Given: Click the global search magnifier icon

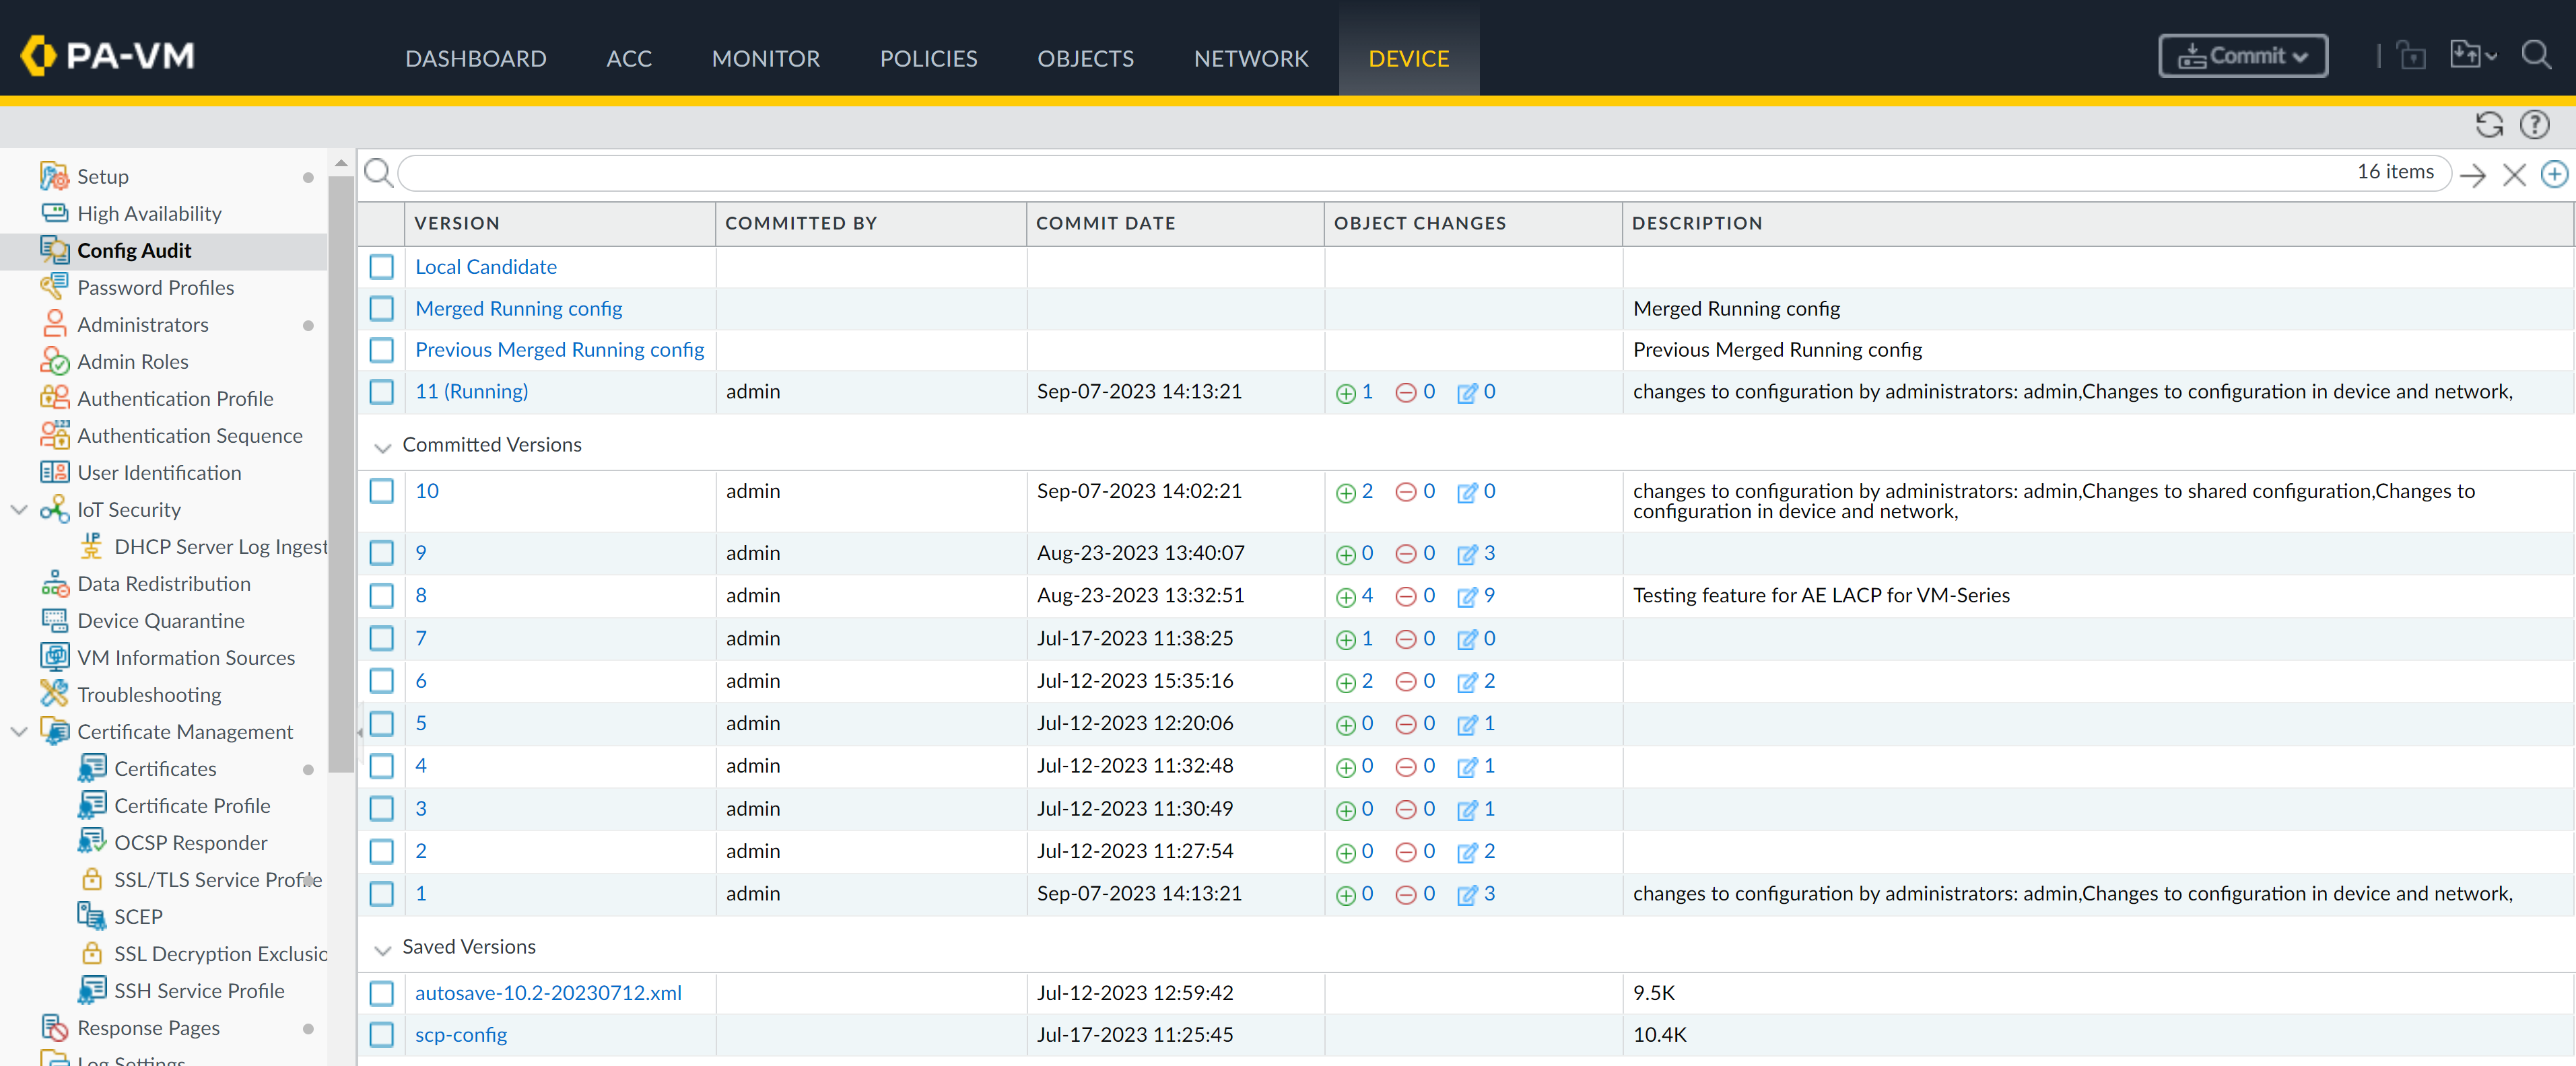Looking at the screenshot, I should (2535, 55).
